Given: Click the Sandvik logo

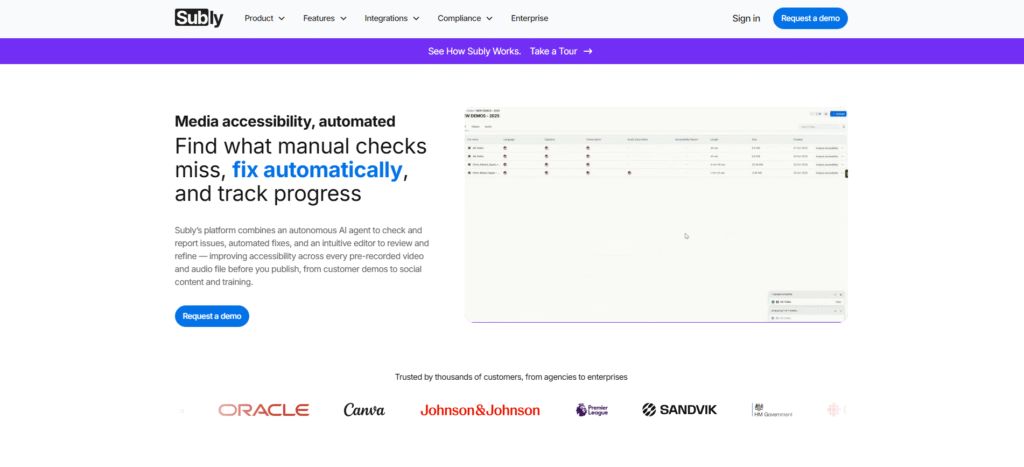Looking at the screenshot, I should tap(679, 410).
